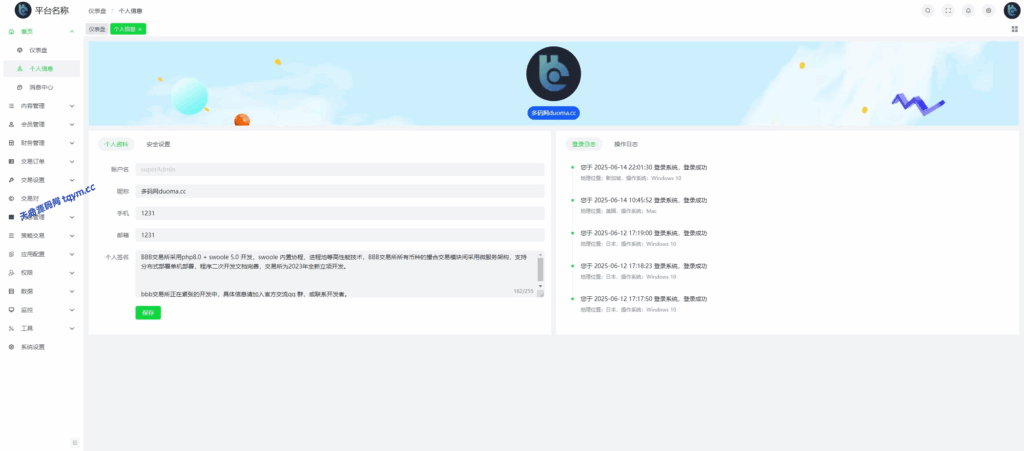Click the 昵称 input field
This screenshot has height=451, width=1024.
click(x=340, y=191)
